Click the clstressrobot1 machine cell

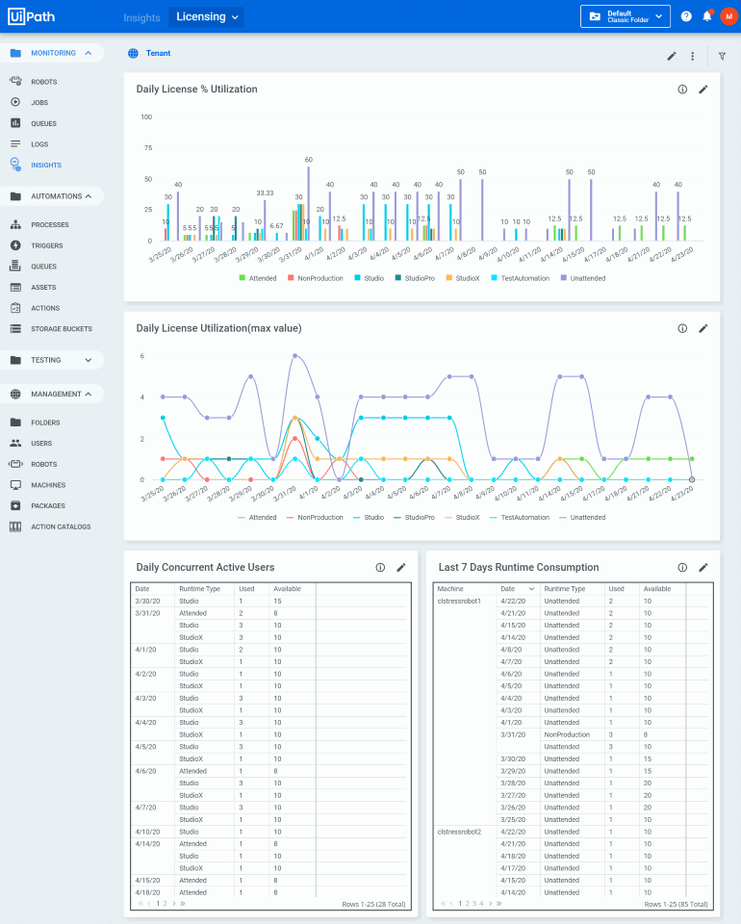point(460,601)
